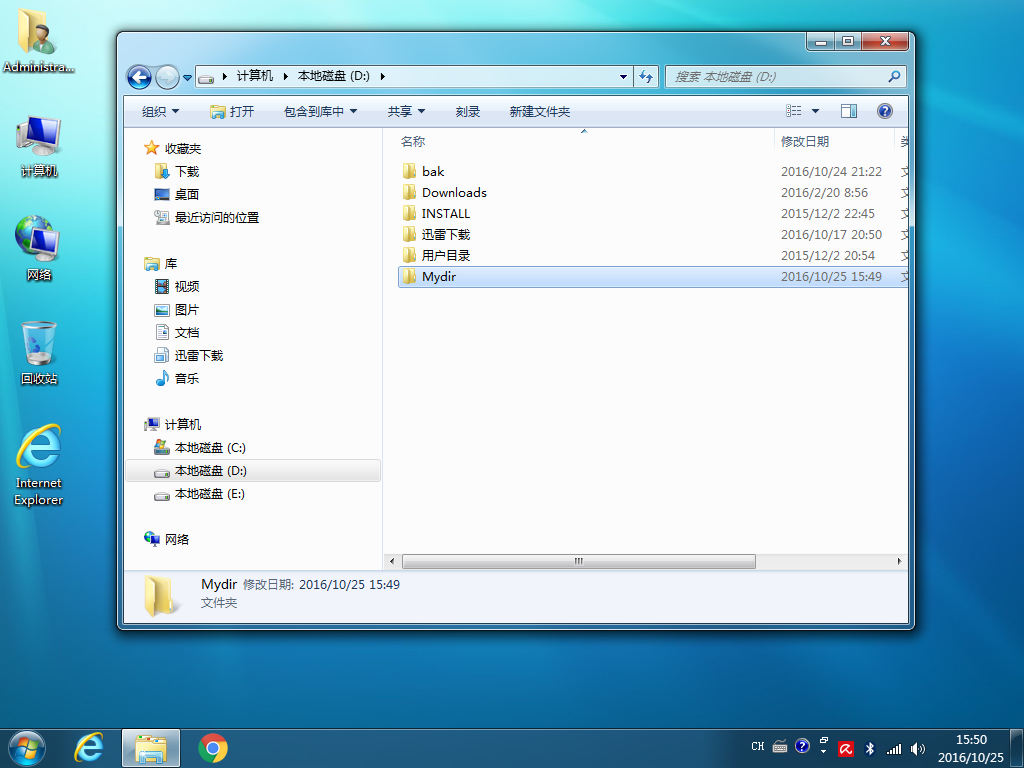Select Administrator desktop icon
Screen dimensions: 1024x768
pyautogui.click(x=38, y=41)
